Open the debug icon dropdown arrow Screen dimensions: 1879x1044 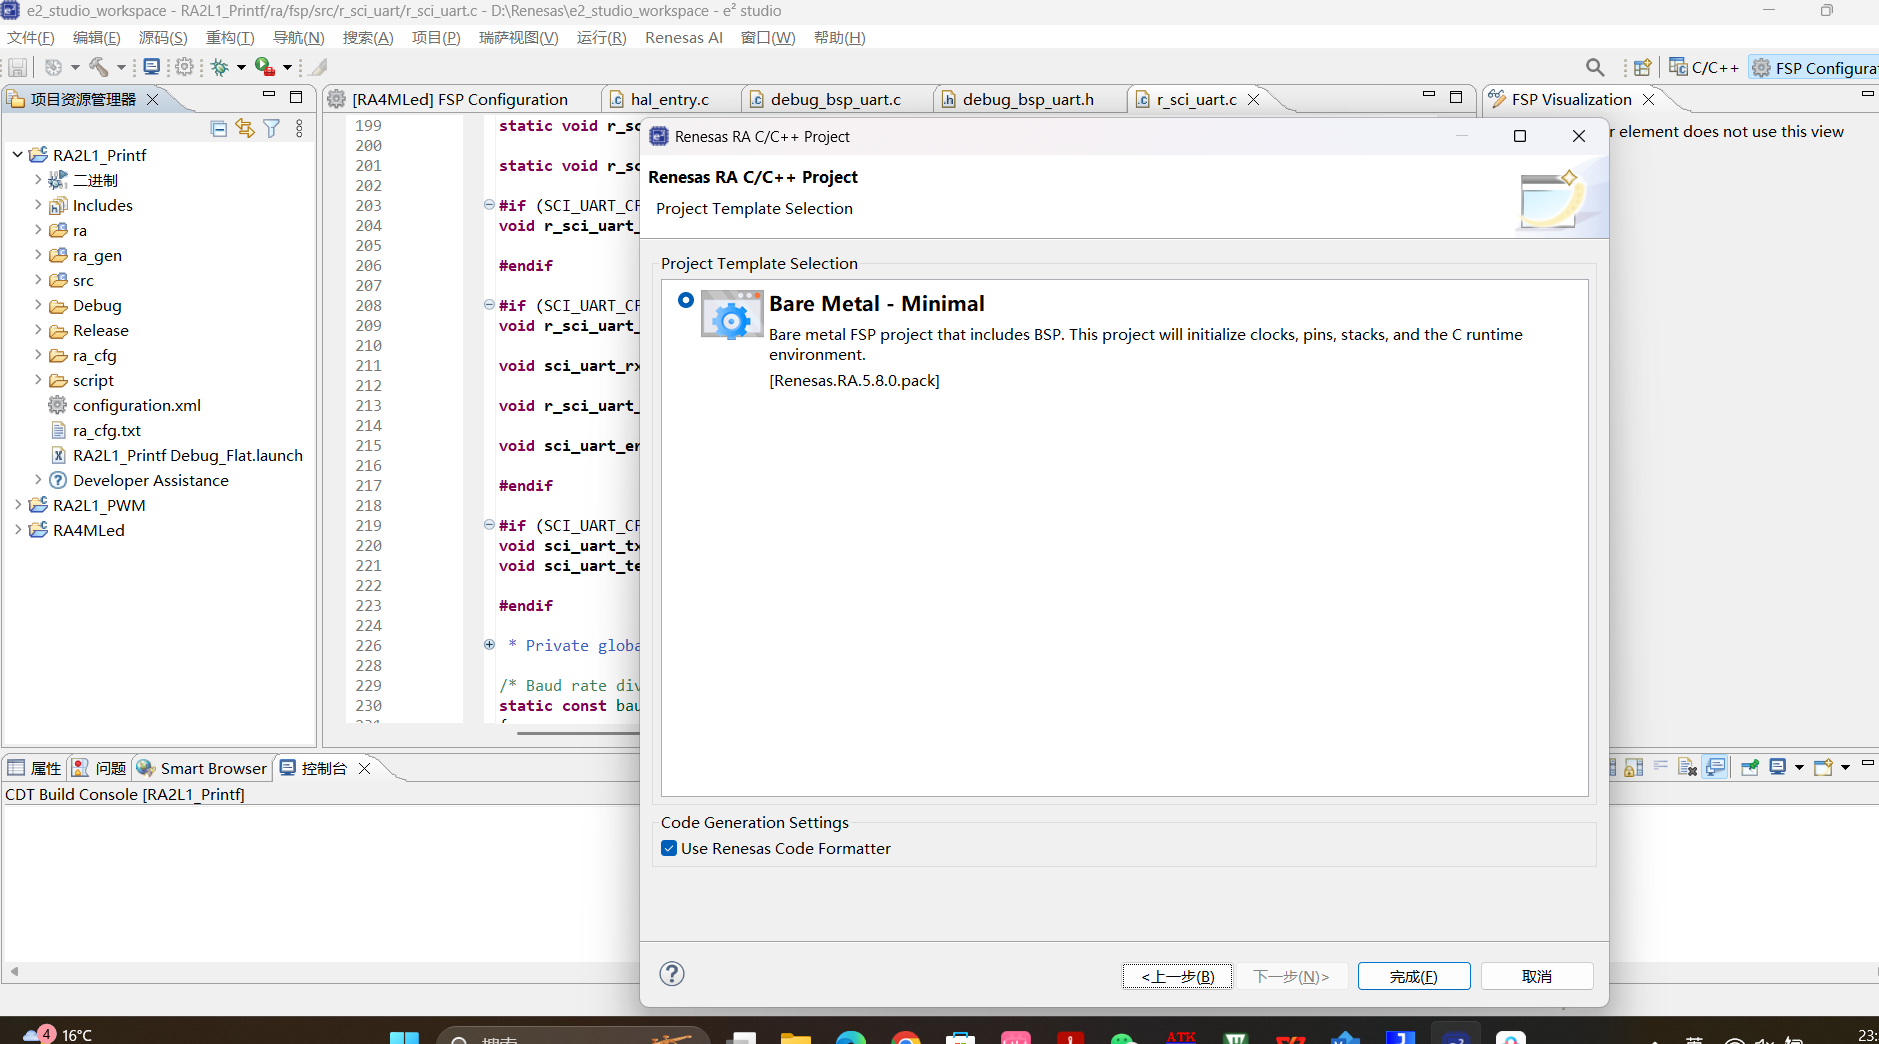(x=241, y=67)
